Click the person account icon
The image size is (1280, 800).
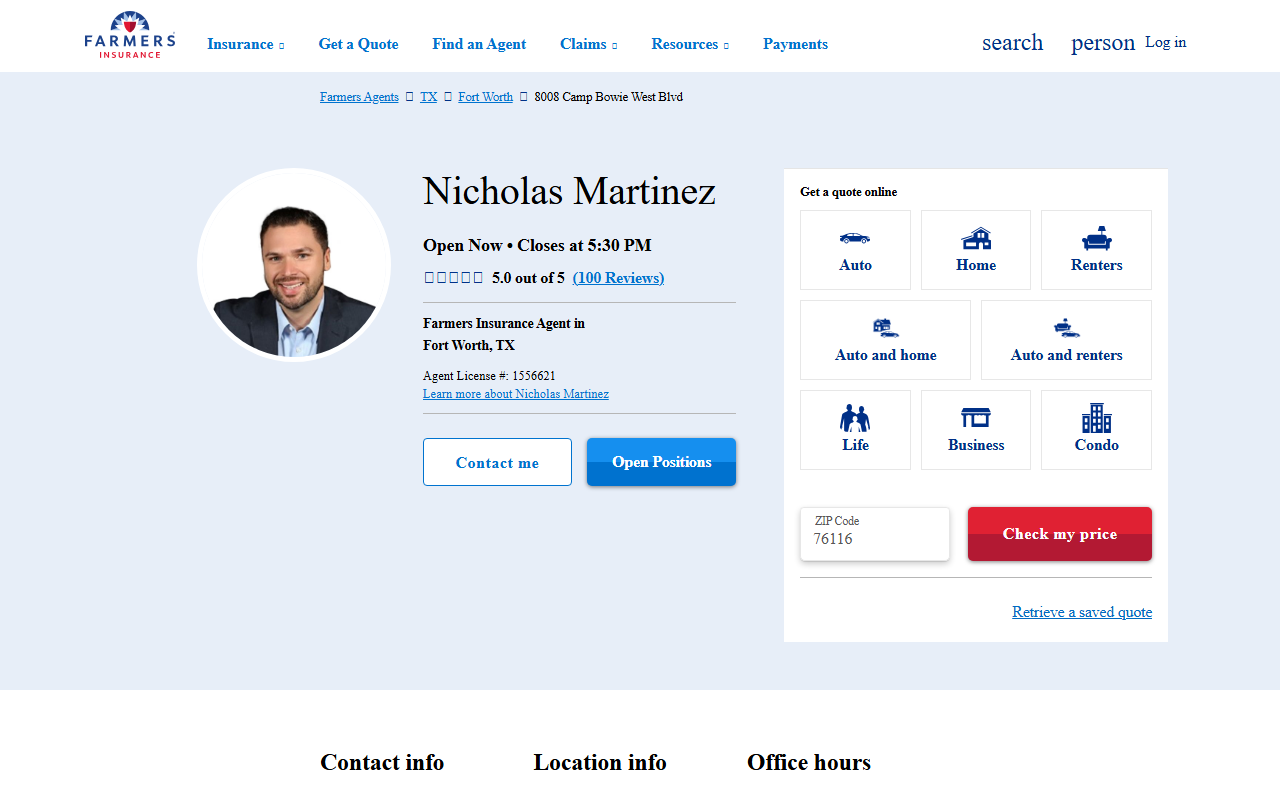[1103, 43]
